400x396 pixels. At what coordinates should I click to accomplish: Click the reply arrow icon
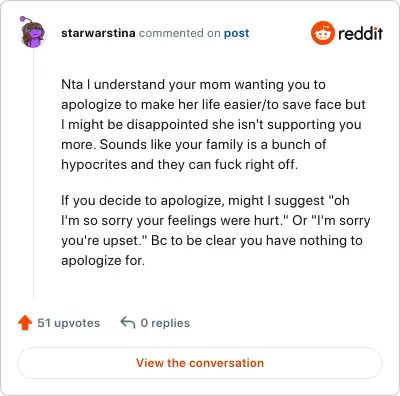[x=128, y=322]
